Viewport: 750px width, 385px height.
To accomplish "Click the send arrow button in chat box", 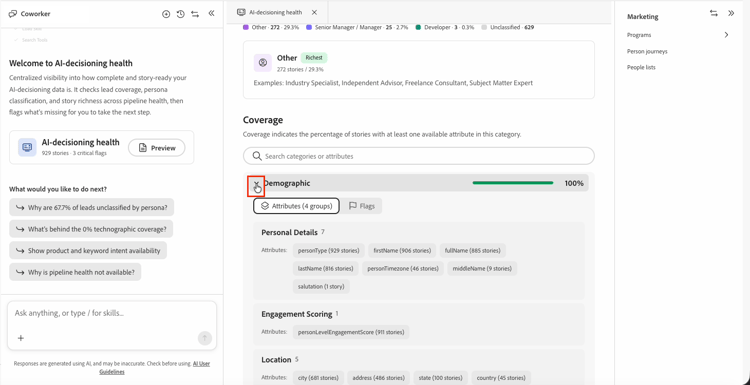I will coord(205,338).
